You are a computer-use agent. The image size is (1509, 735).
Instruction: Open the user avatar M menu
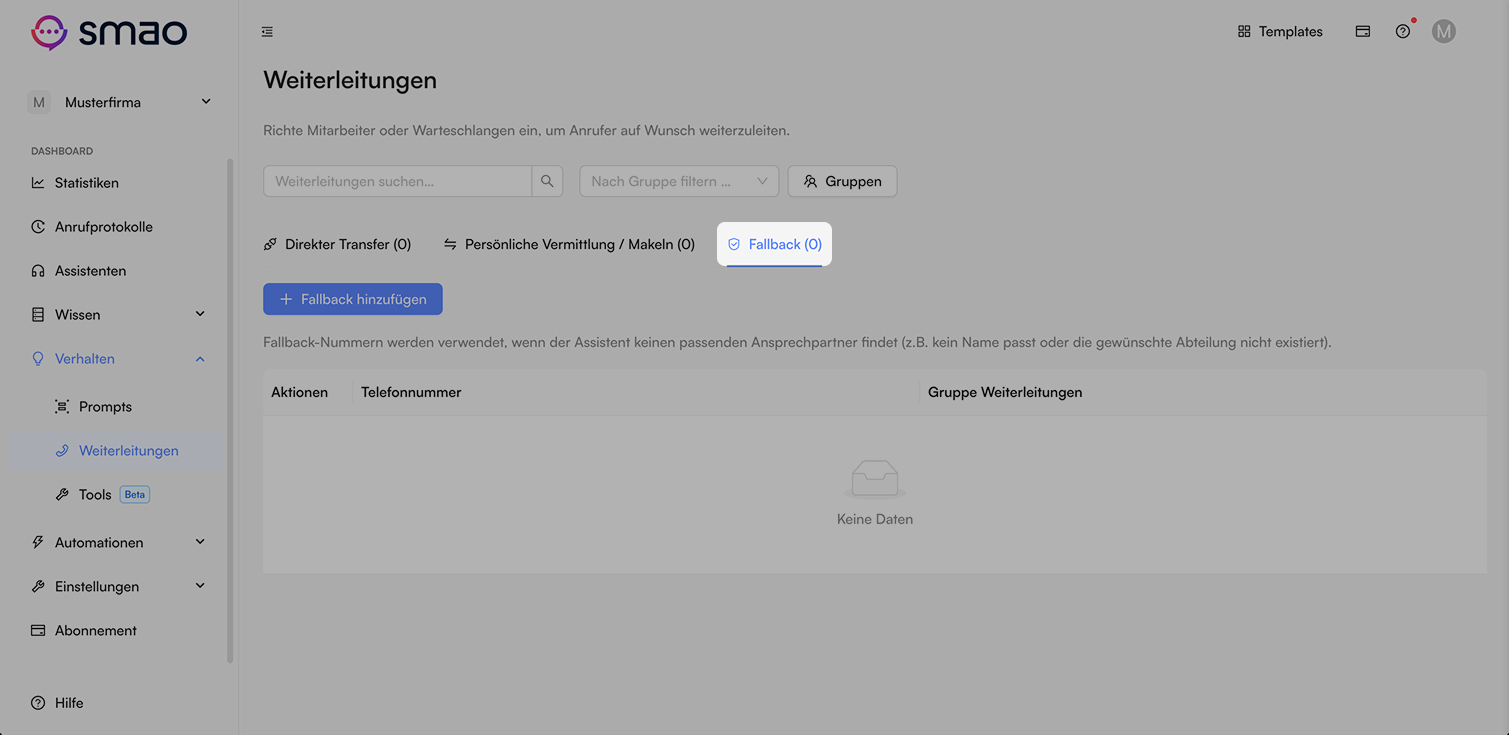click(x=1443, y=32)
